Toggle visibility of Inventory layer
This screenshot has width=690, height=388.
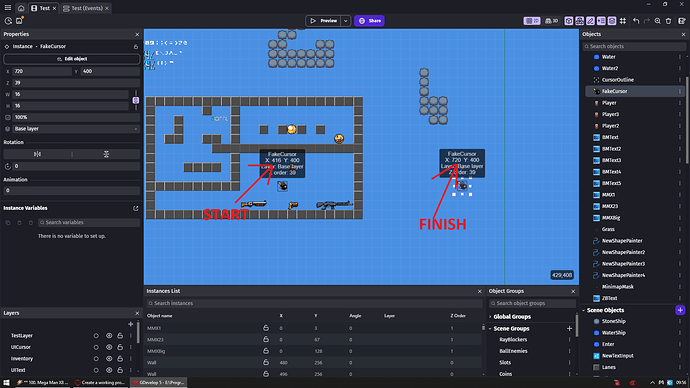109,359
